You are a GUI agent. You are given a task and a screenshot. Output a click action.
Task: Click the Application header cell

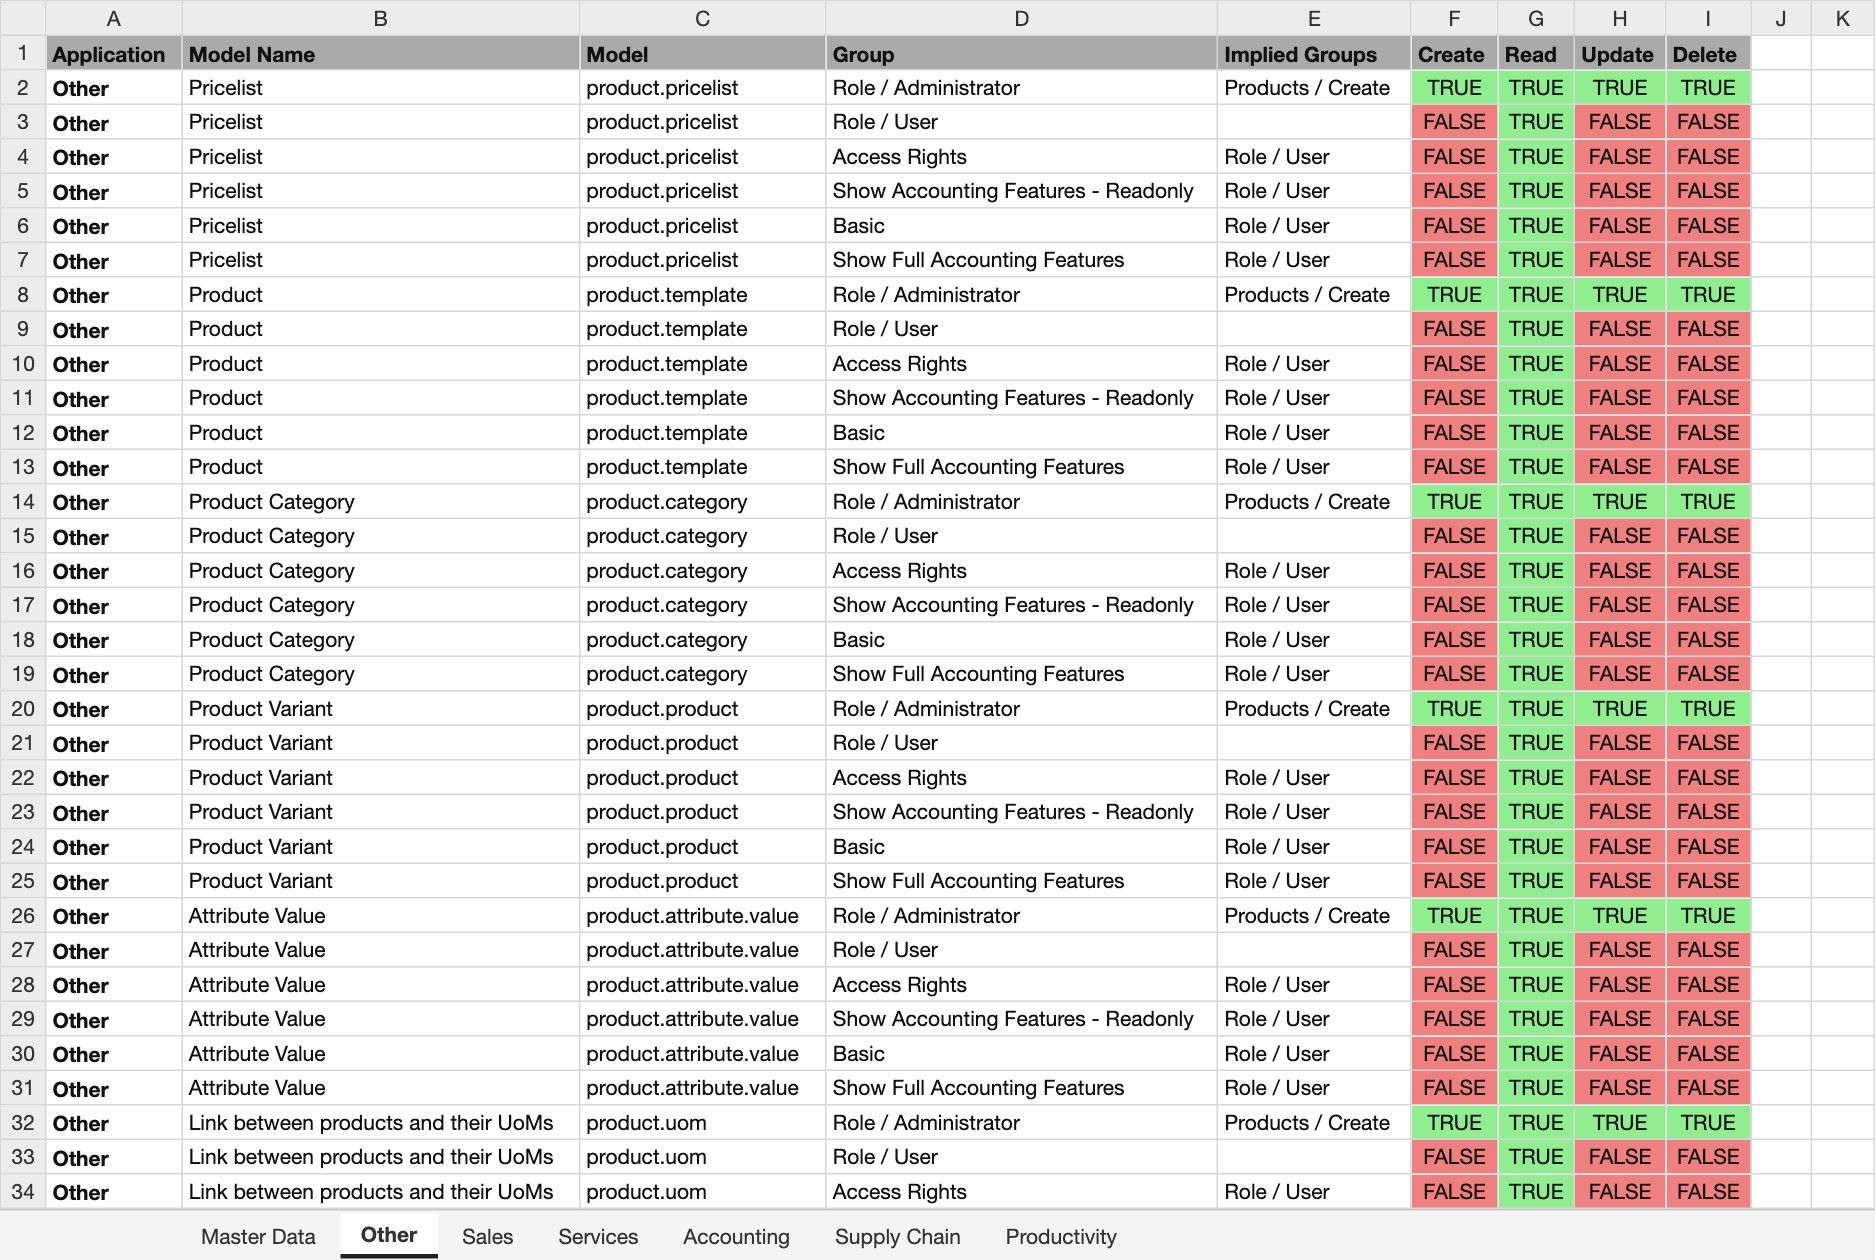(x=113, y=54)
